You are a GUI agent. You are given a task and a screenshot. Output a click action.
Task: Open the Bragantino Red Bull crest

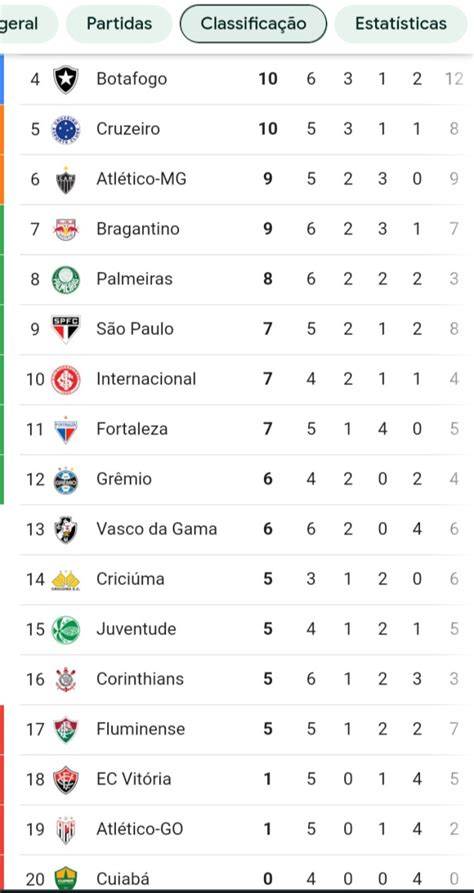[66, 230]
